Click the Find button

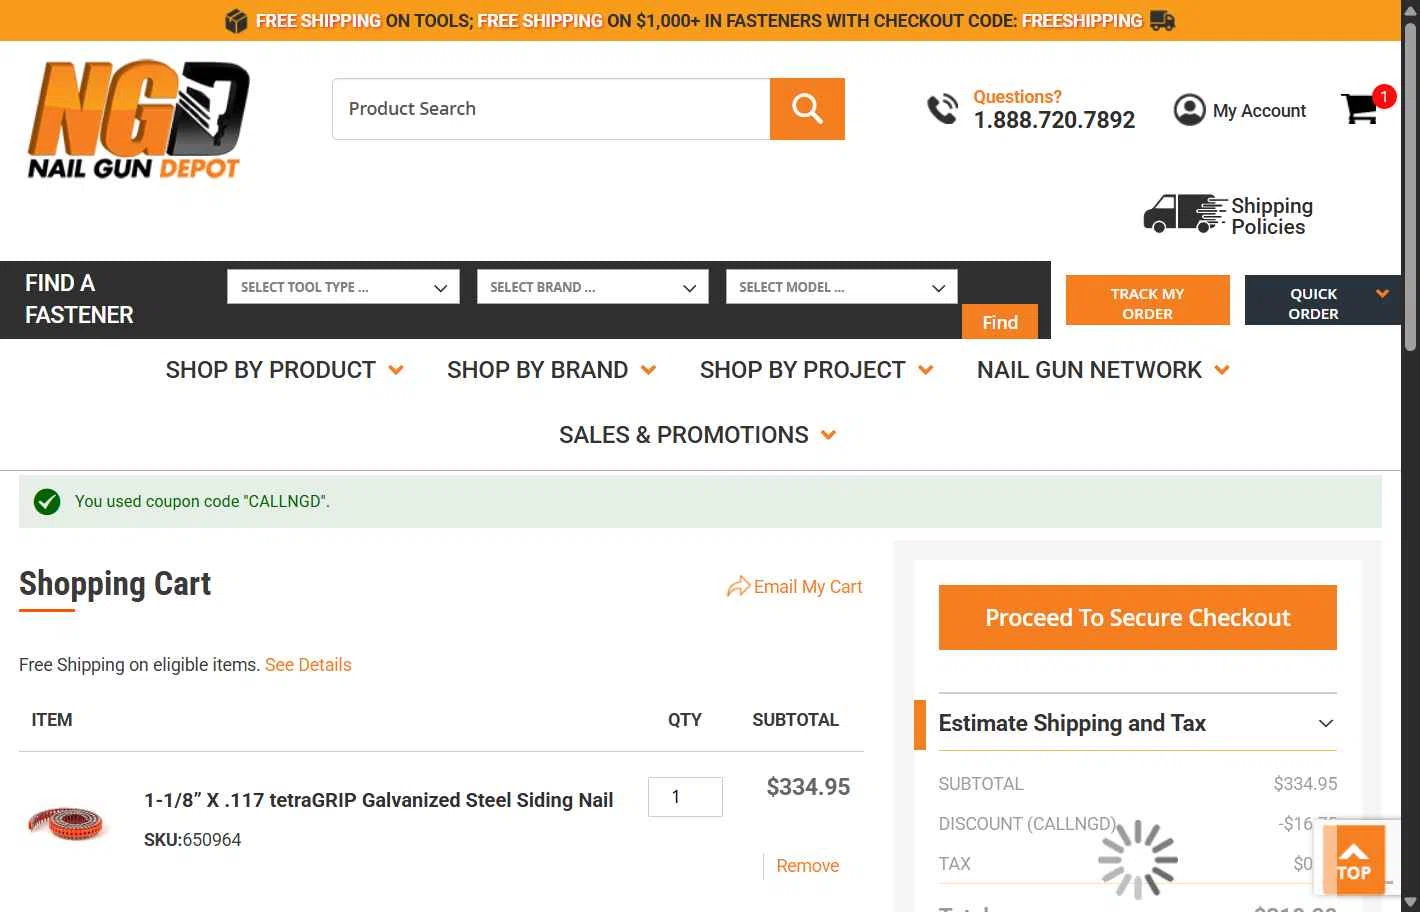(x=1000, y=322)
